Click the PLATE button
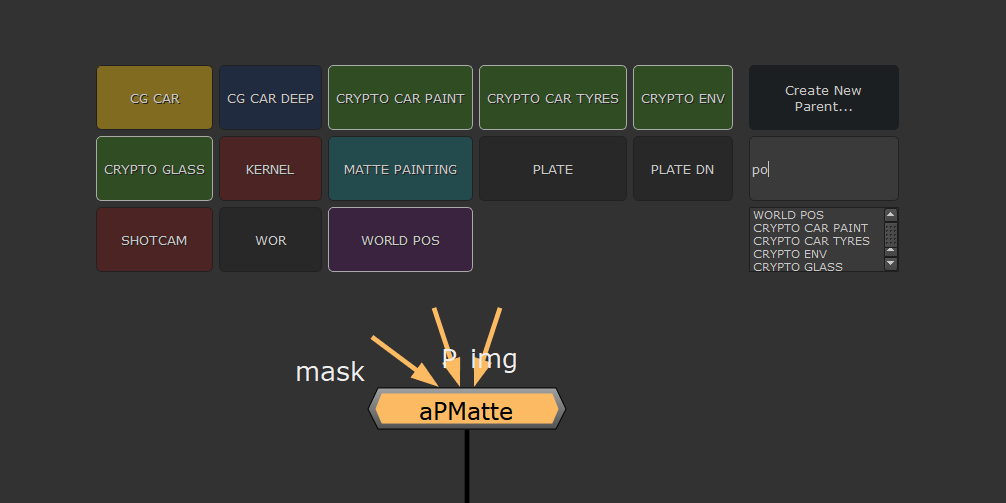 pos(552,169)
